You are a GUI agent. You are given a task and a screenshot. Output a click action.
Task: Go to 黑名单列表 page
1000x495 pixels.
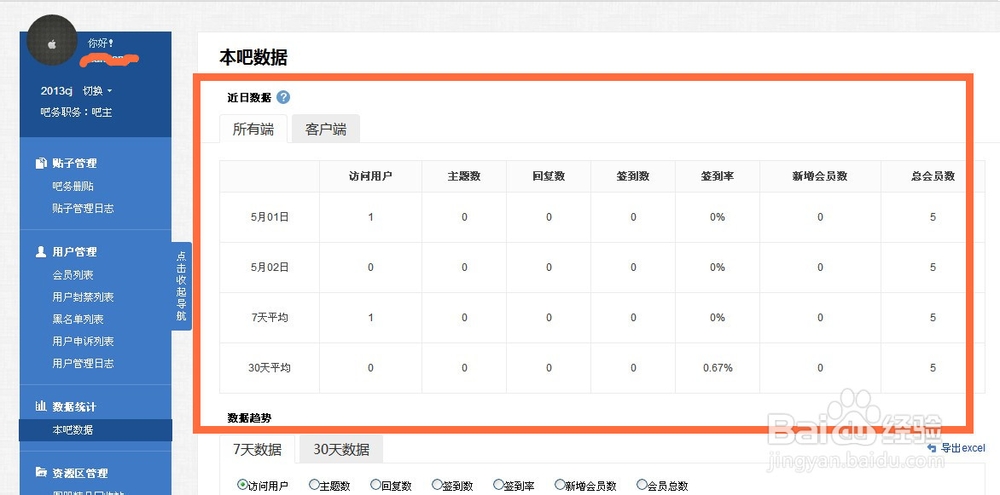pyautogui.click(x=78, y=319)
